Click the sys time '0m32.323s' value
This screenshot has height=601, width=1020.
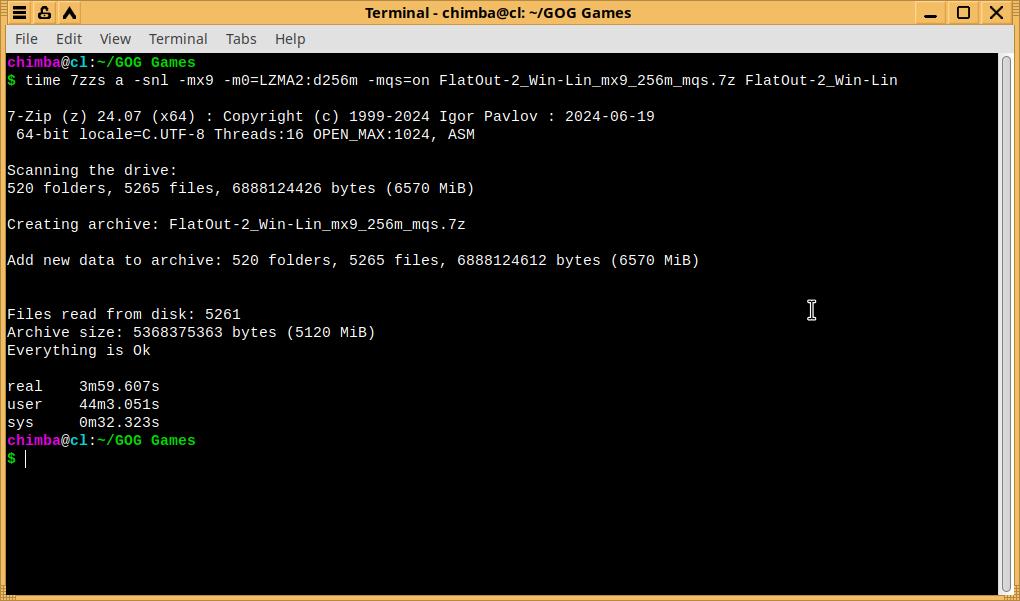[x=119, y=423]
